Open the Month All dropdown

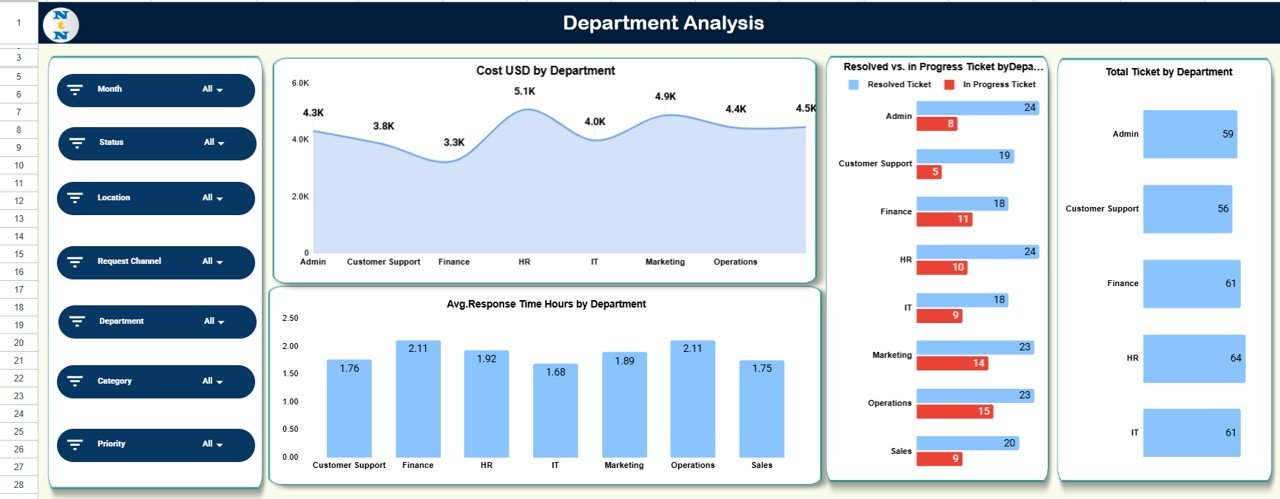[212, 90]
